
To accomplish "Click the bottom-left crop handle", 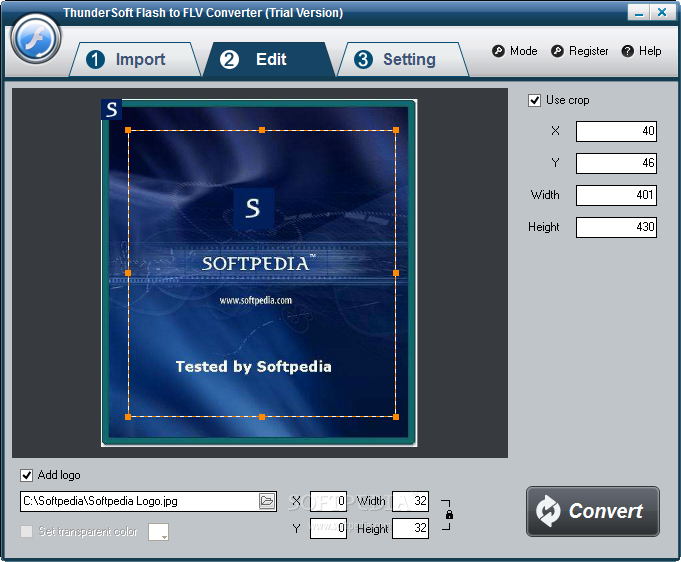I will click(x=128, y=417).
